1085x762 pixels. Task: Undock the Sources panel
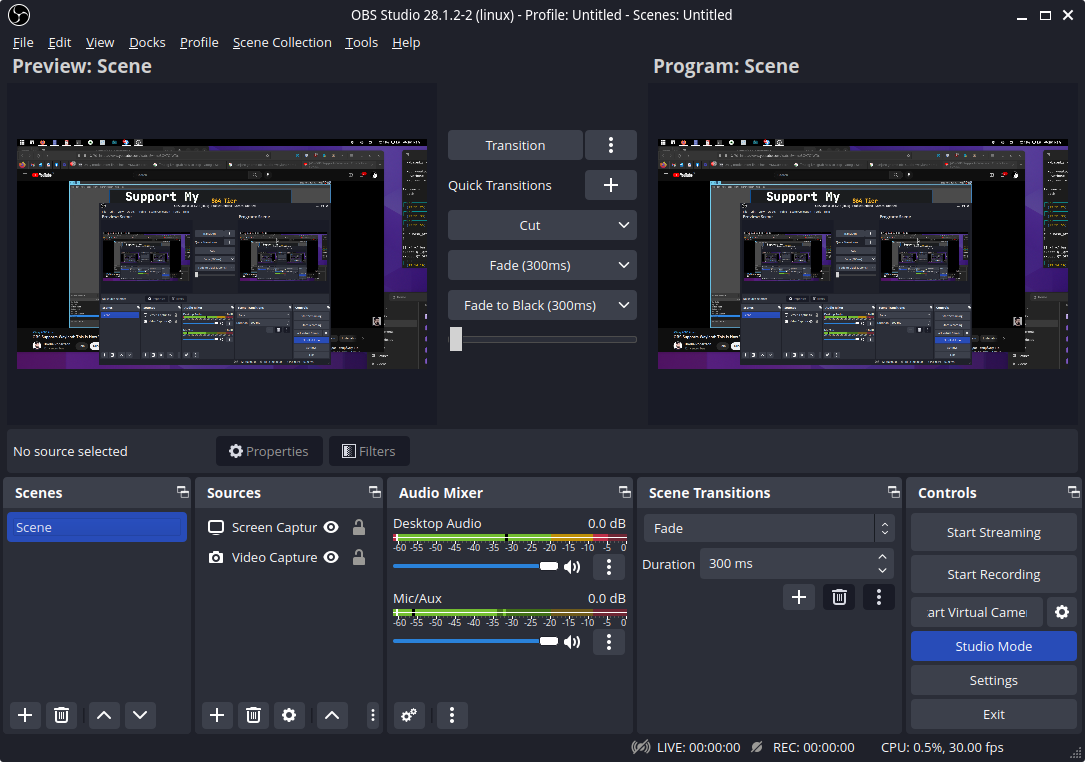[374, 492]
